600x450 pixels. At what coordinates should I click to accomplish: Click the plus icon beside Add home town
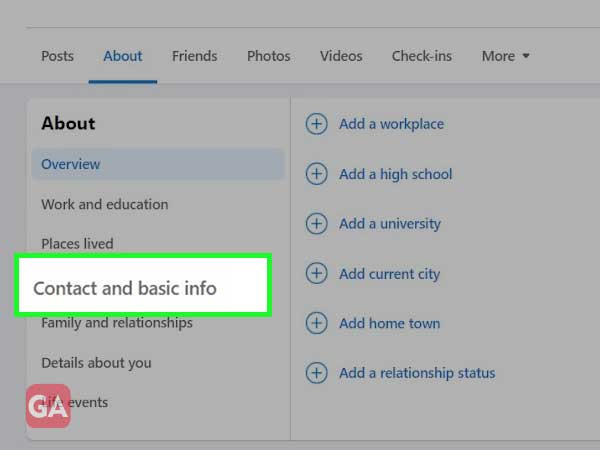click(x=316, y=323)
